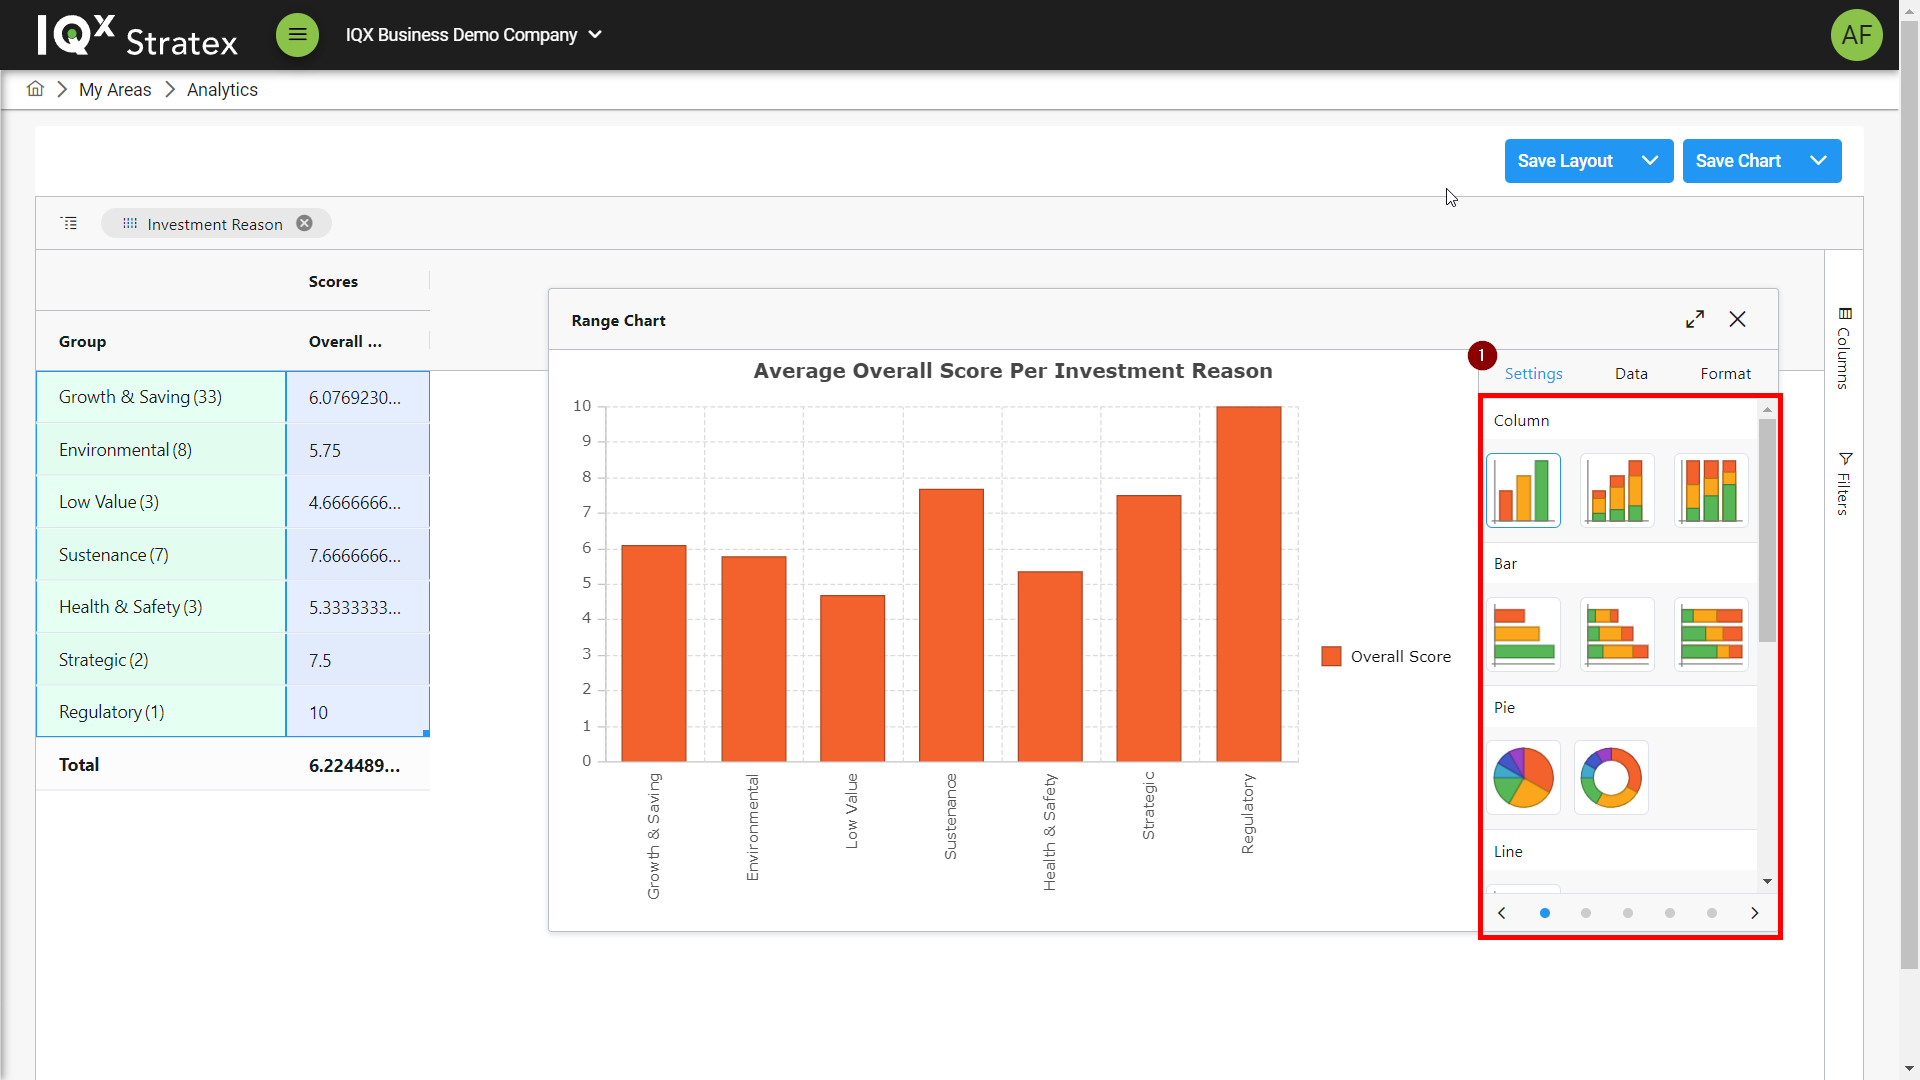Choose the stacked column chart type
The width and height of the screenshot is (1920, 1080).
(1617, 490)
